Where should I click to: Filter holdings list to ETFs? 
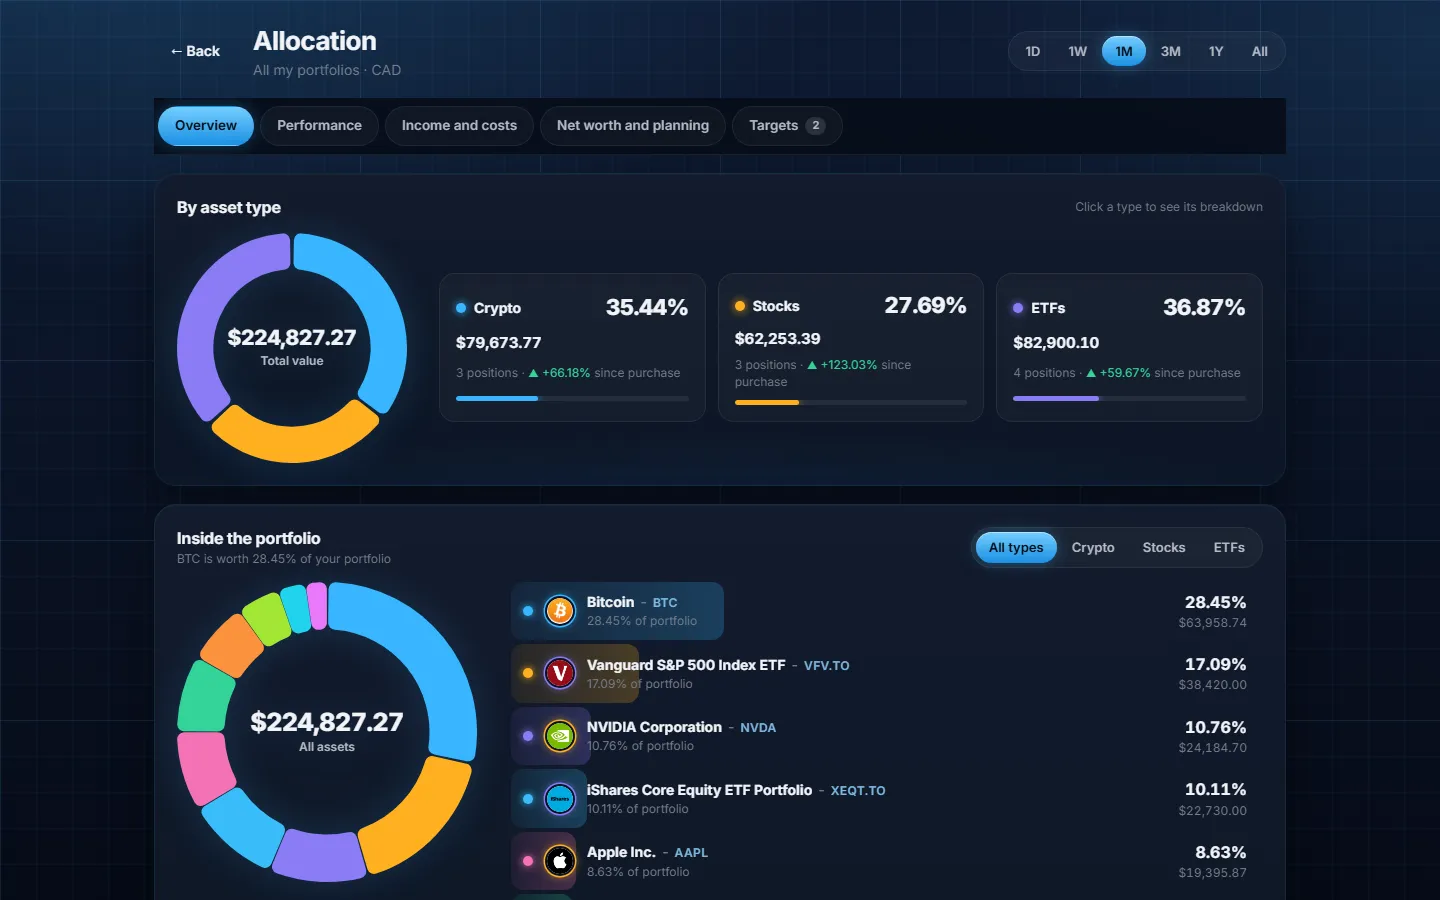coord(1229,548)
